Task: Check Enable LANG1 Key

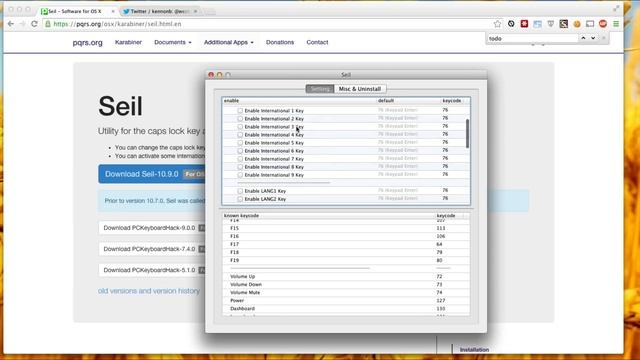Action: click(240, 191)
